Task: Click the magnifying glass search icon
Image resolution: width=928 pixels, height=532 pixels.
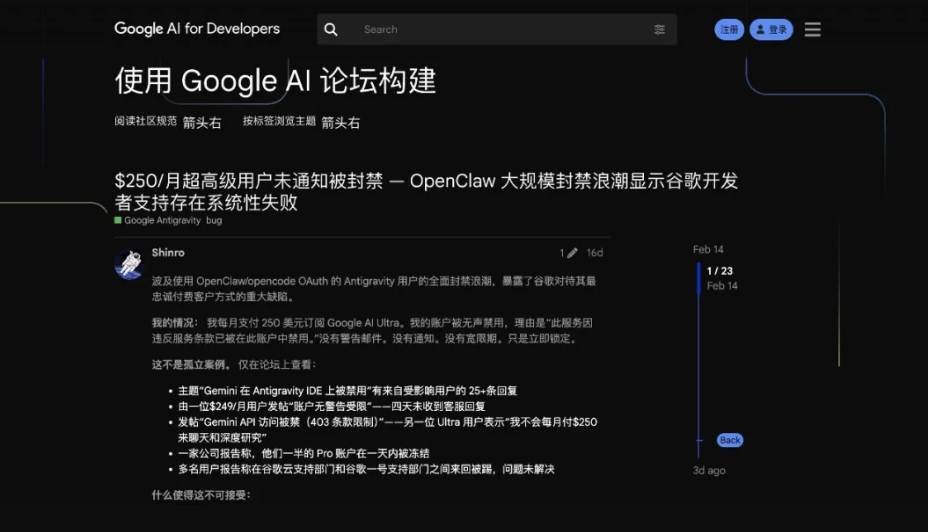Action: [331, 30]
